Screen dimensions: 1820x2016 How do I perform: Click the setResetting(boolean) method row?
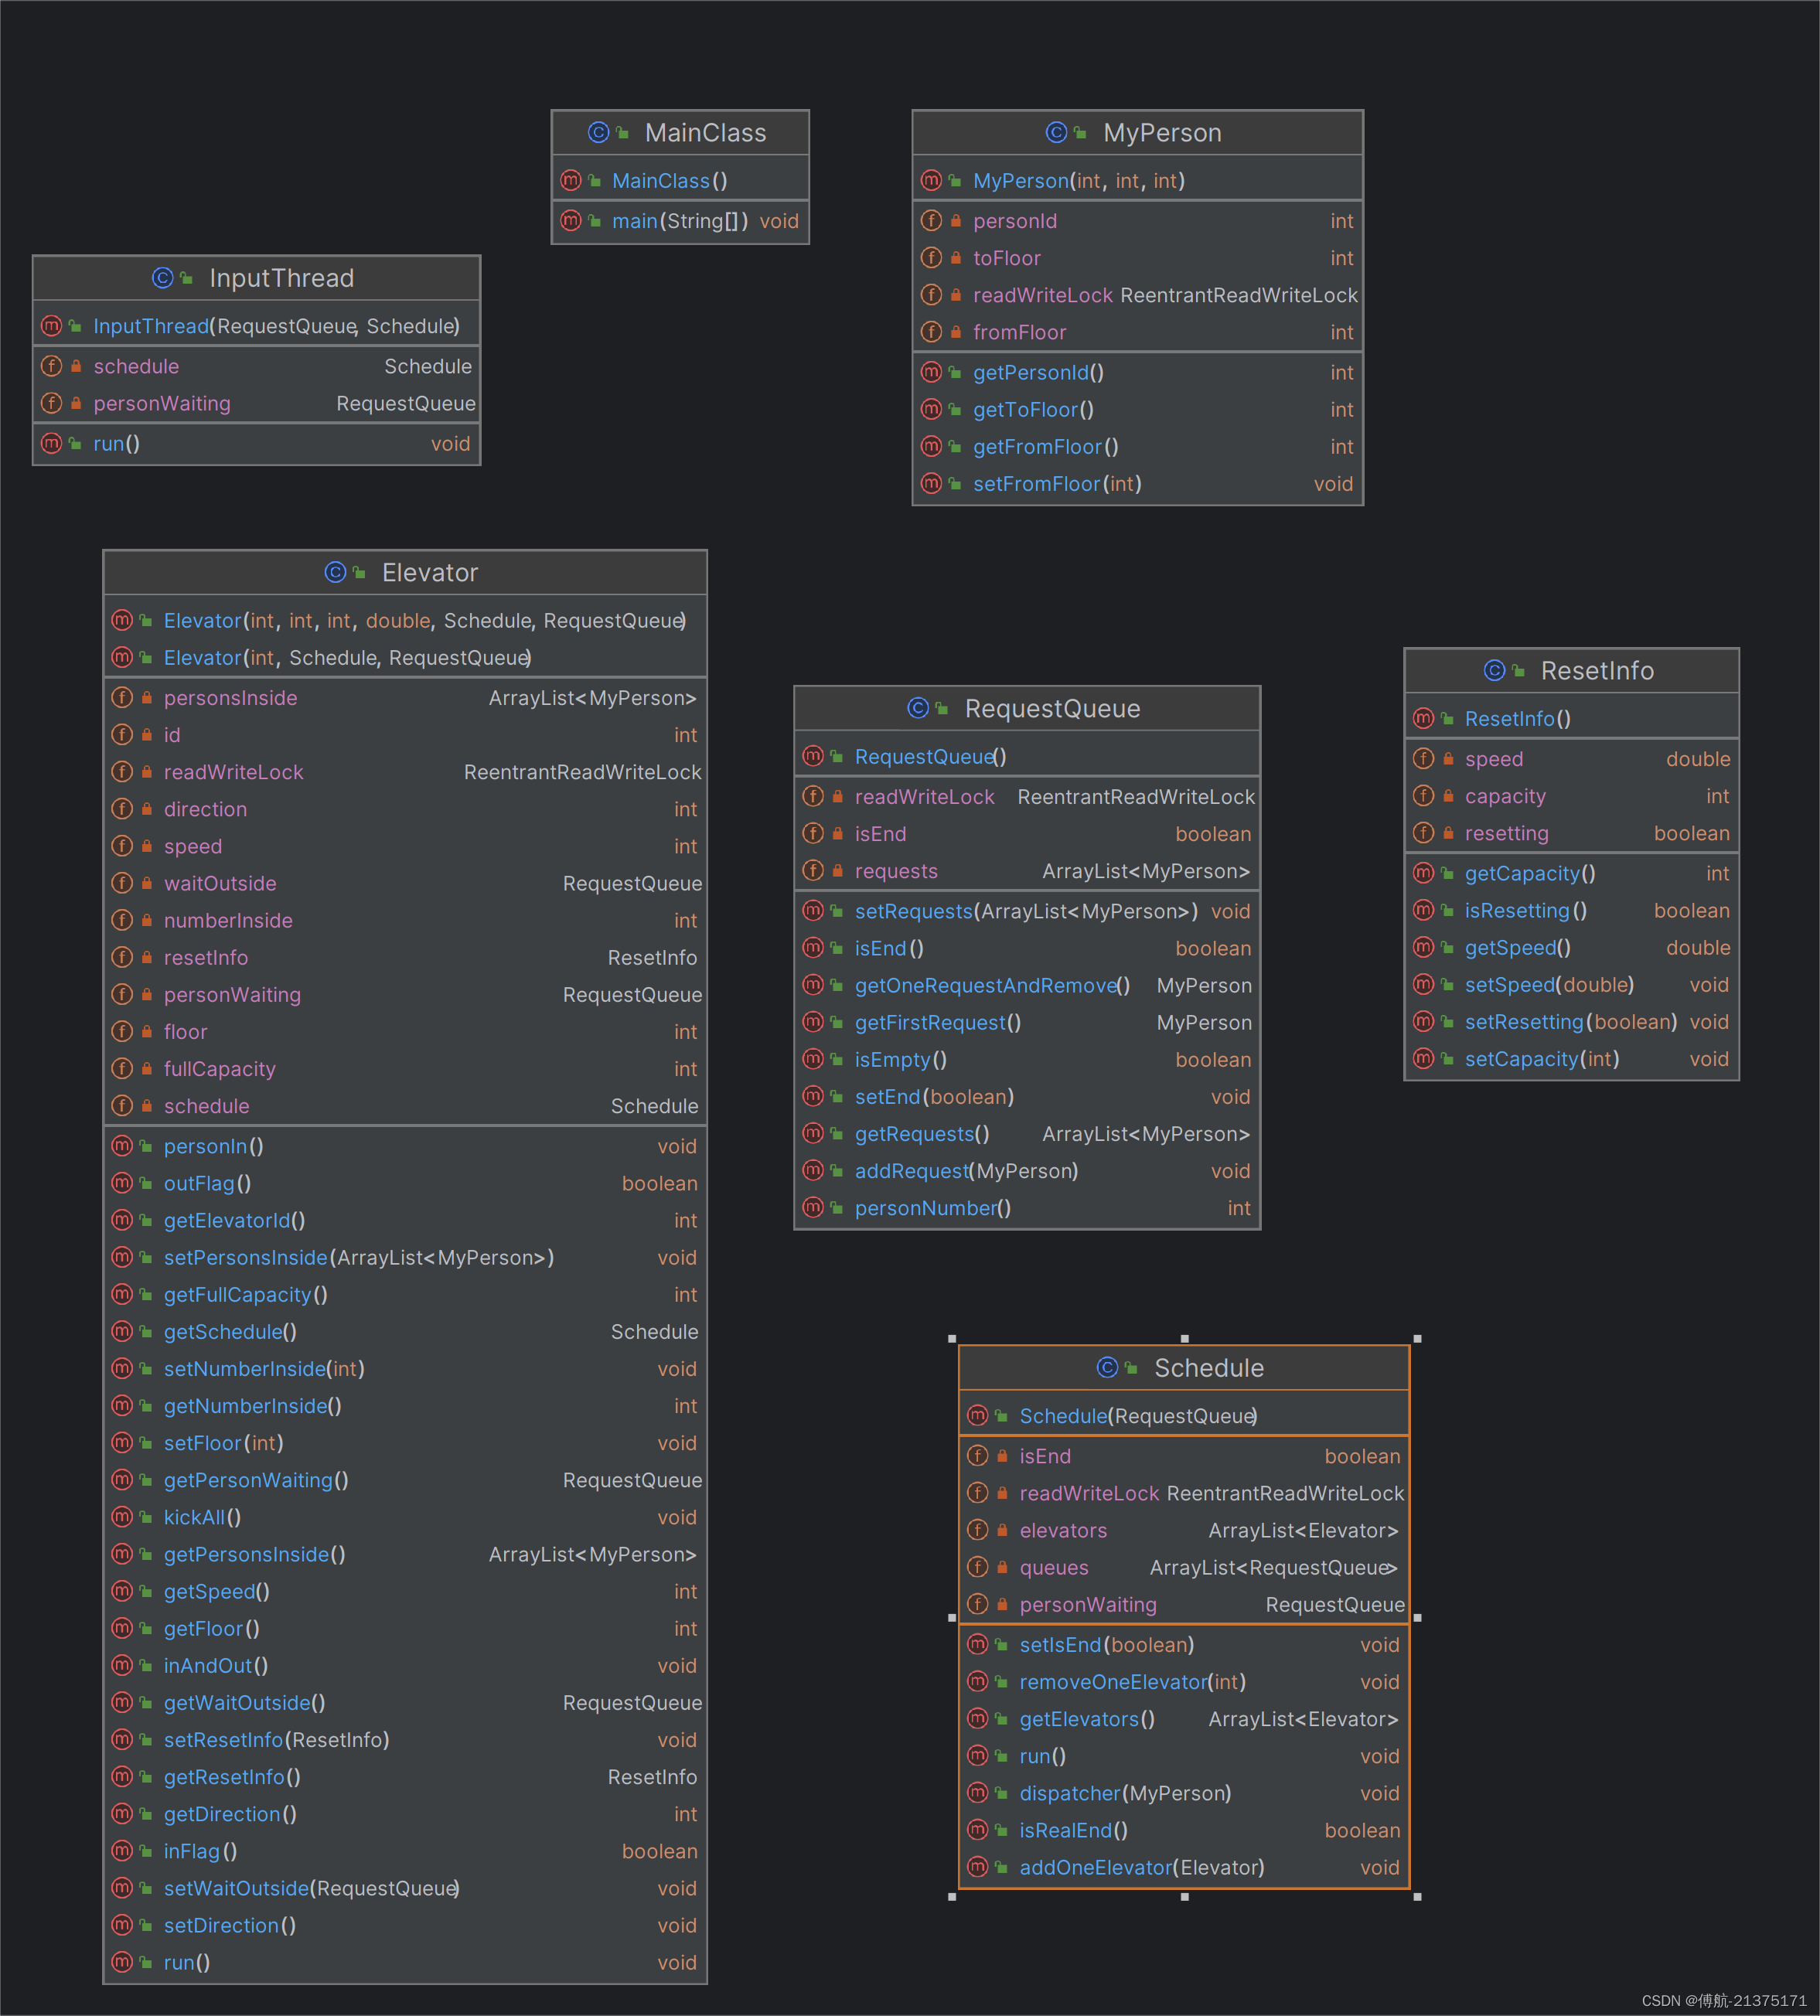click(x=1570, y=1022)
